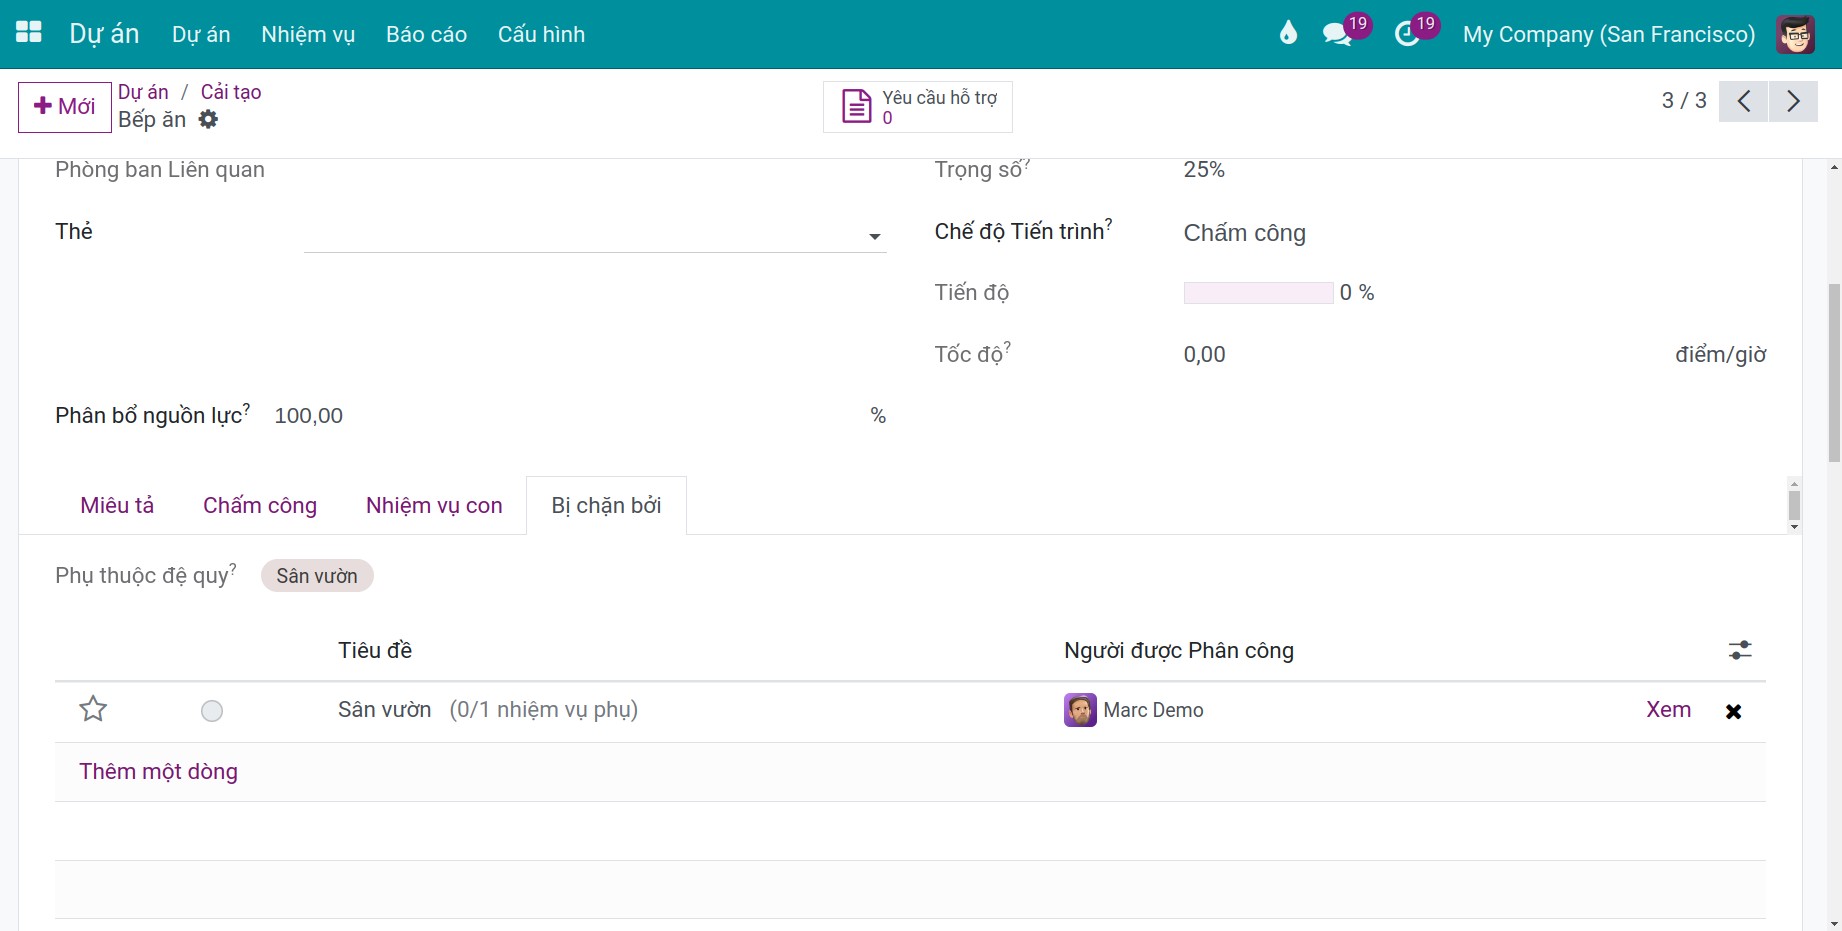Switch to the Nhiệm vụ con tab
Viewport: 1842px width, 931px height.
click(434, 505)
